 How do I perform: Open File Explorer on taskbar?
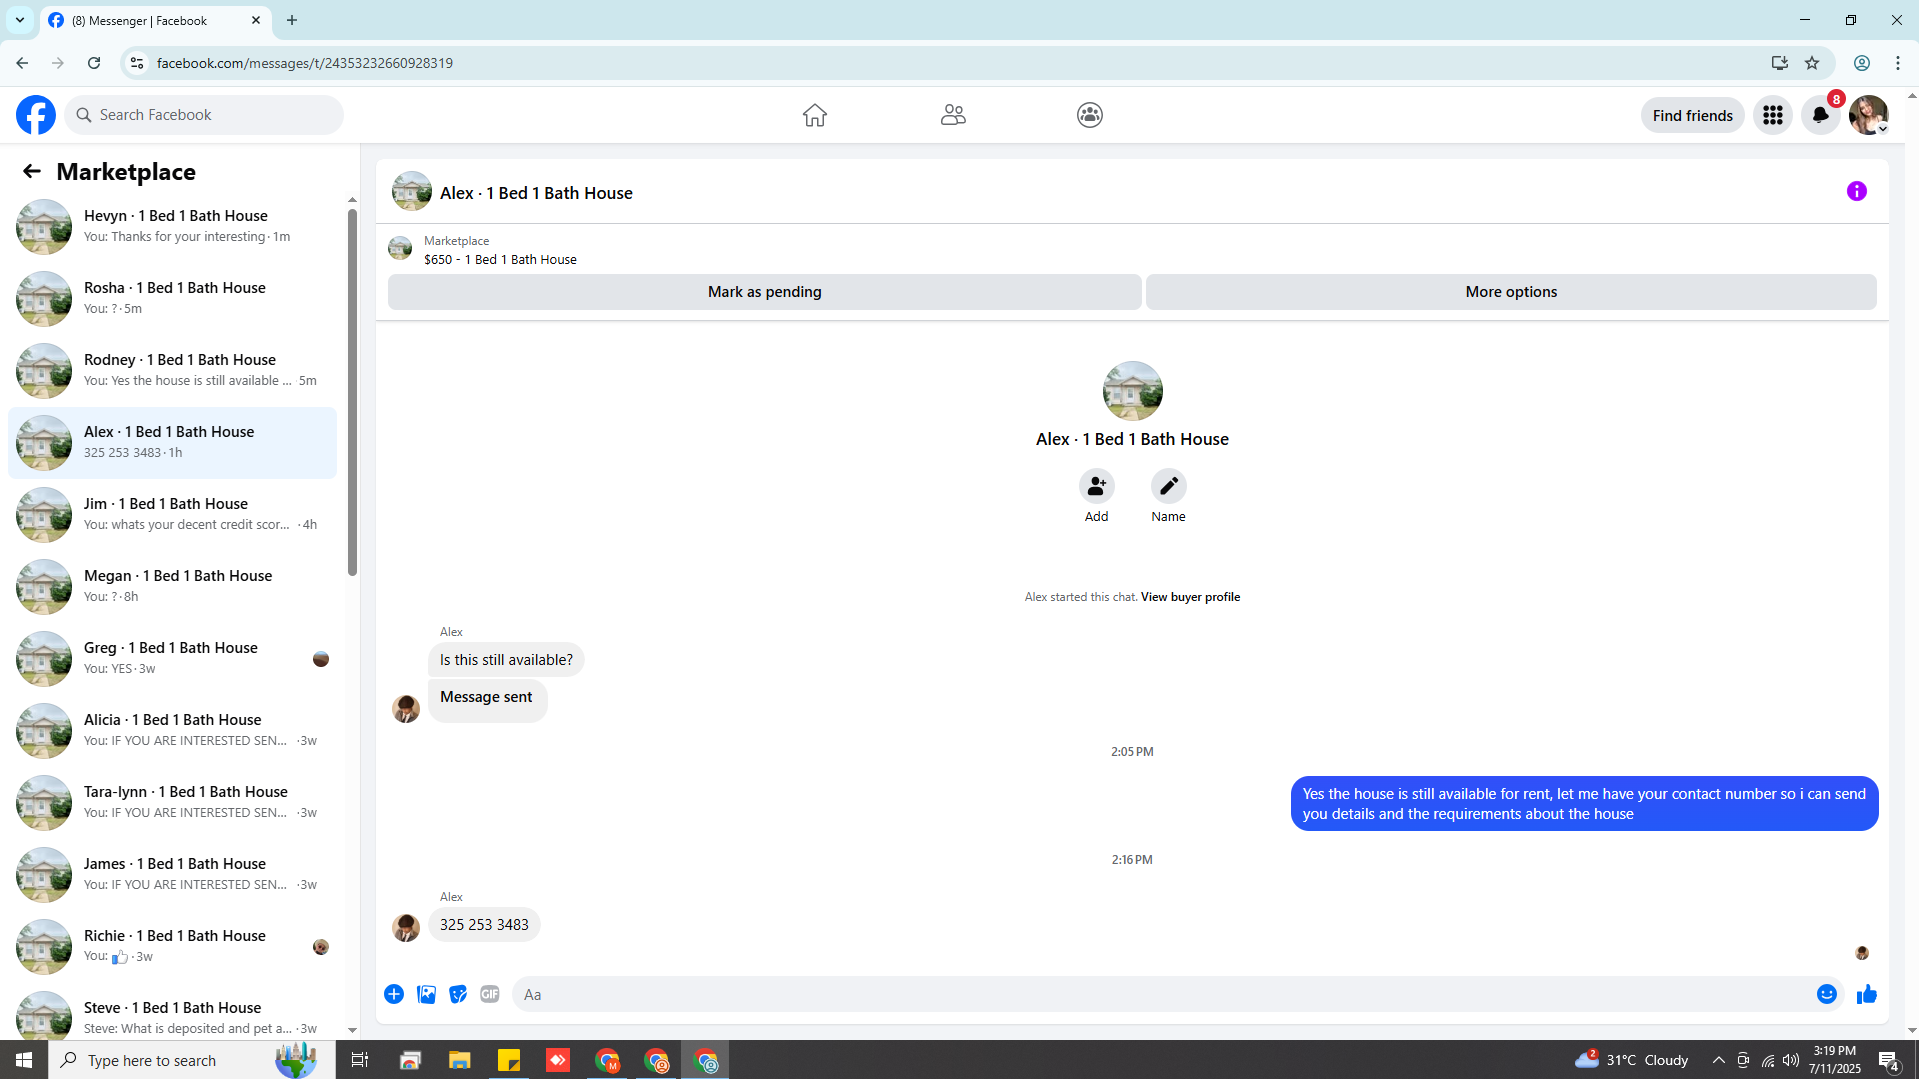[x=459, y=1060]
